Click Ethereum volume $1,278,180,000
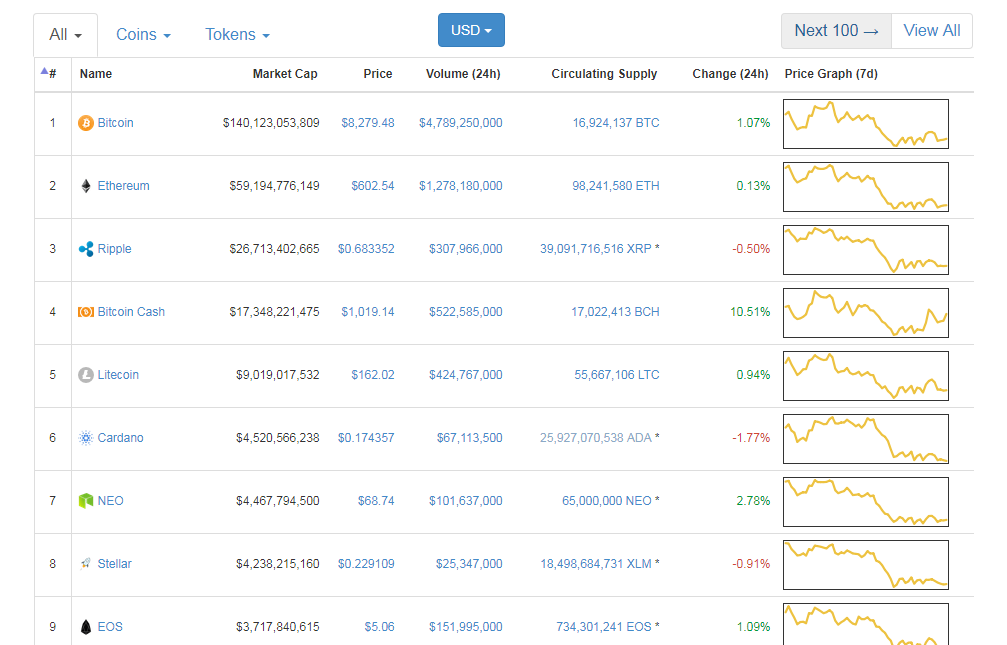This screenshot has width=1007, height=645. coord(460,186)
